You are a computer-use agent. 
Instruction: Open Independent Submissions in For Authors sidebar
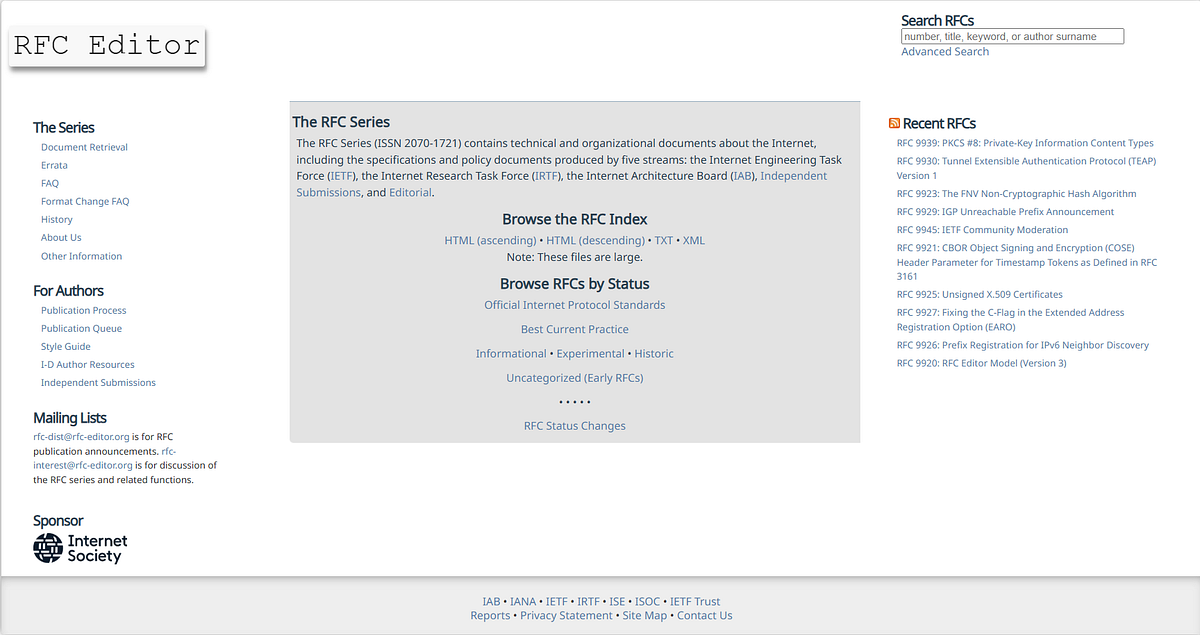(x=98, y=382)
